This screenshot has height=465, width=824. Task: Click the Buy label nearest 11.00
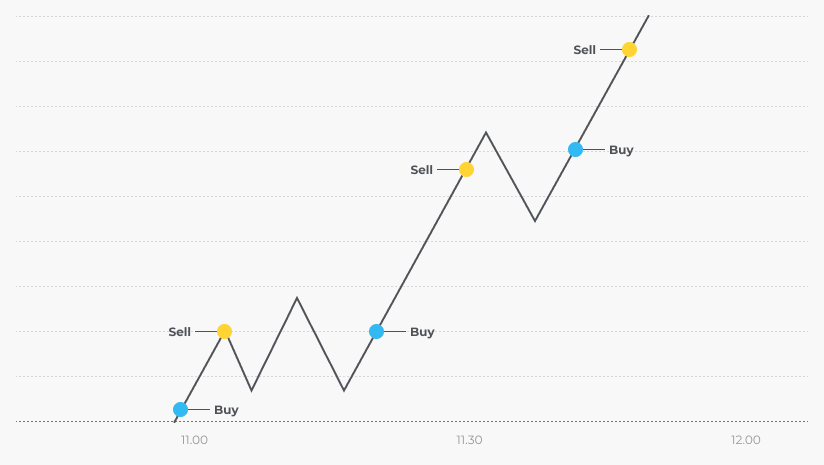tap(226, 410)
